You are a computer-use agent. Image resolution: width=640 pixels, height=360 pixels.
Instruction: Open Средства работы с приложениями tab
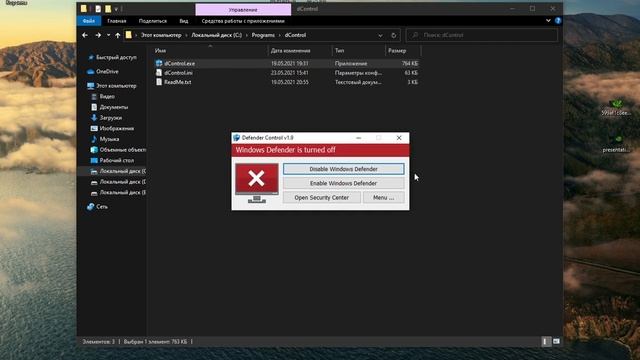click(x=243, y=21)
